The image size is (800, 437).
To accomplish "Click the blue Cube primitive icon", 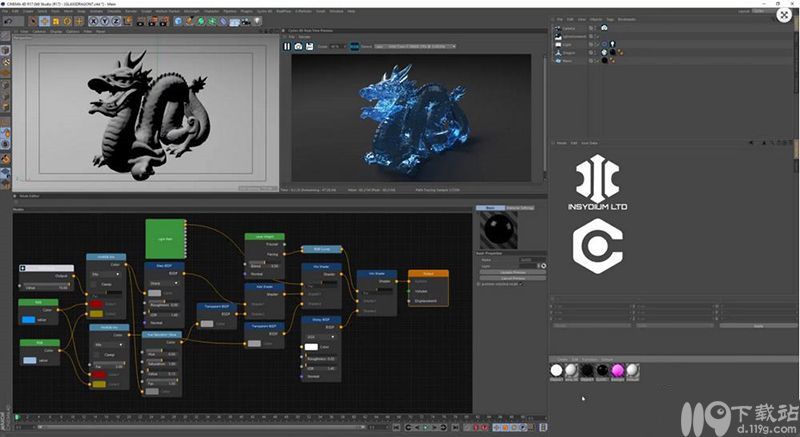I will coord(178,21).
